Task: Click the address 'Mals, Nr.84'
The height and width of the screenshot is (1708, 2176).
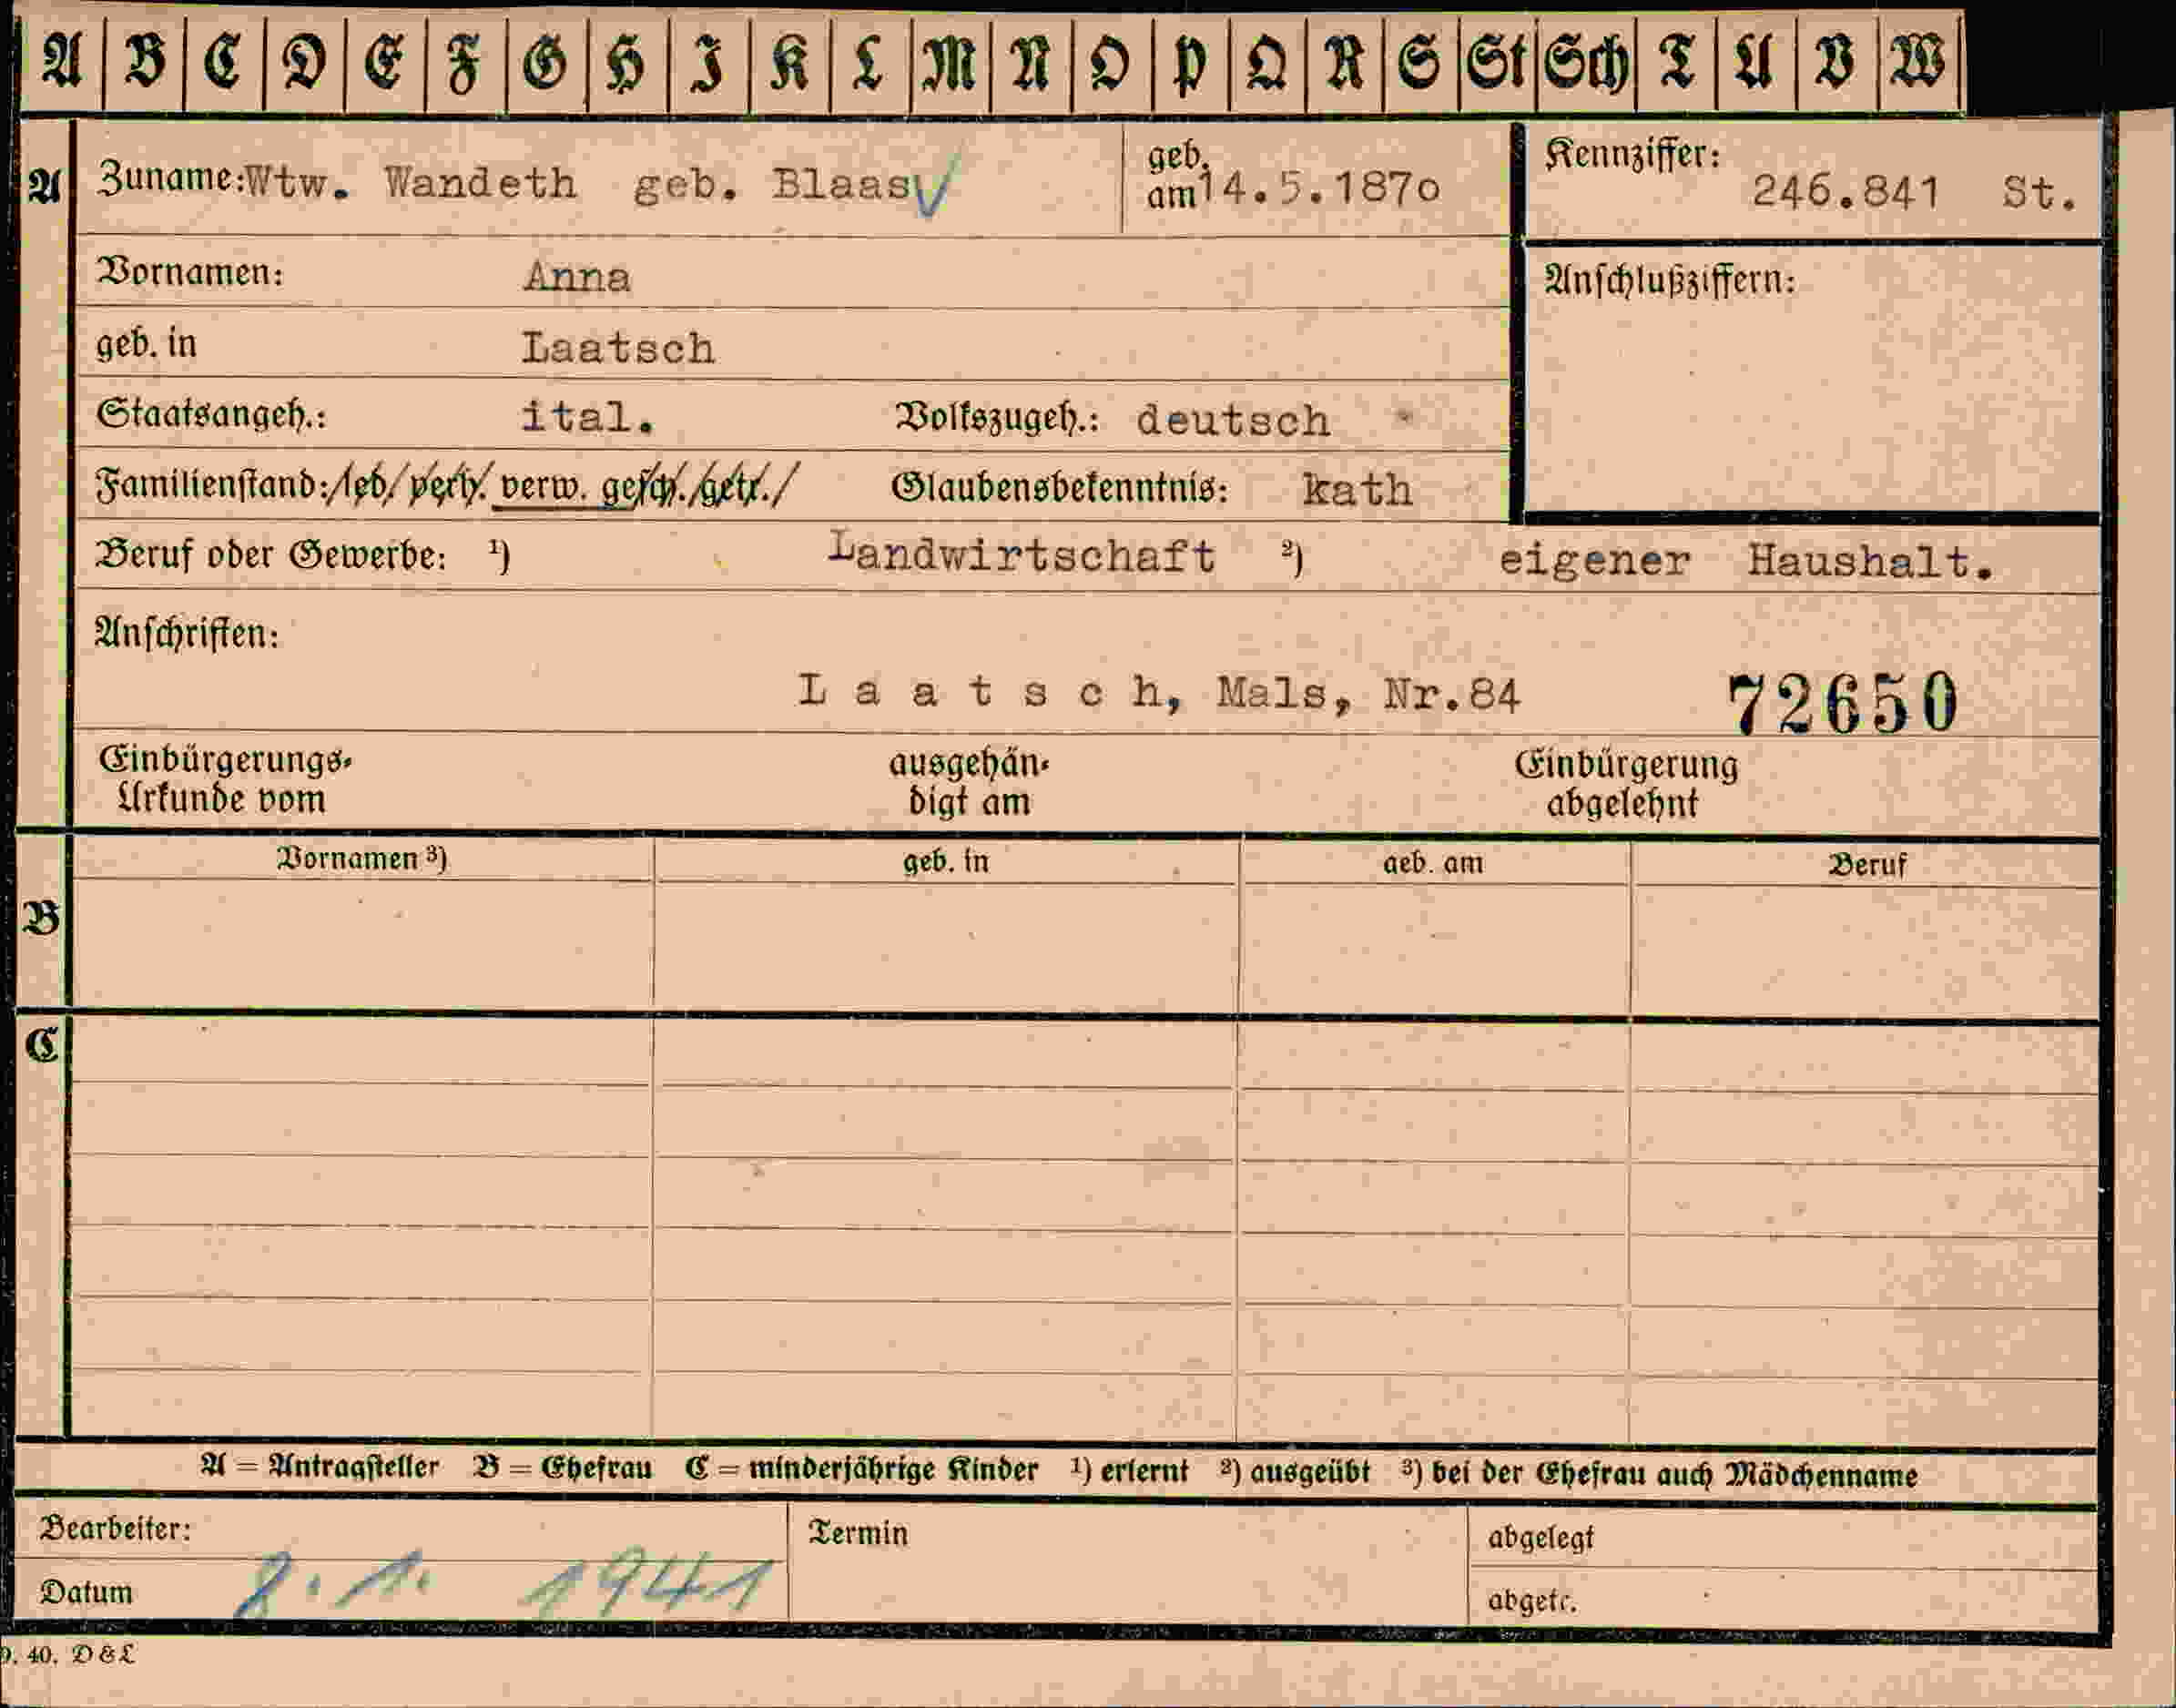Action: tap(1368, 693)
